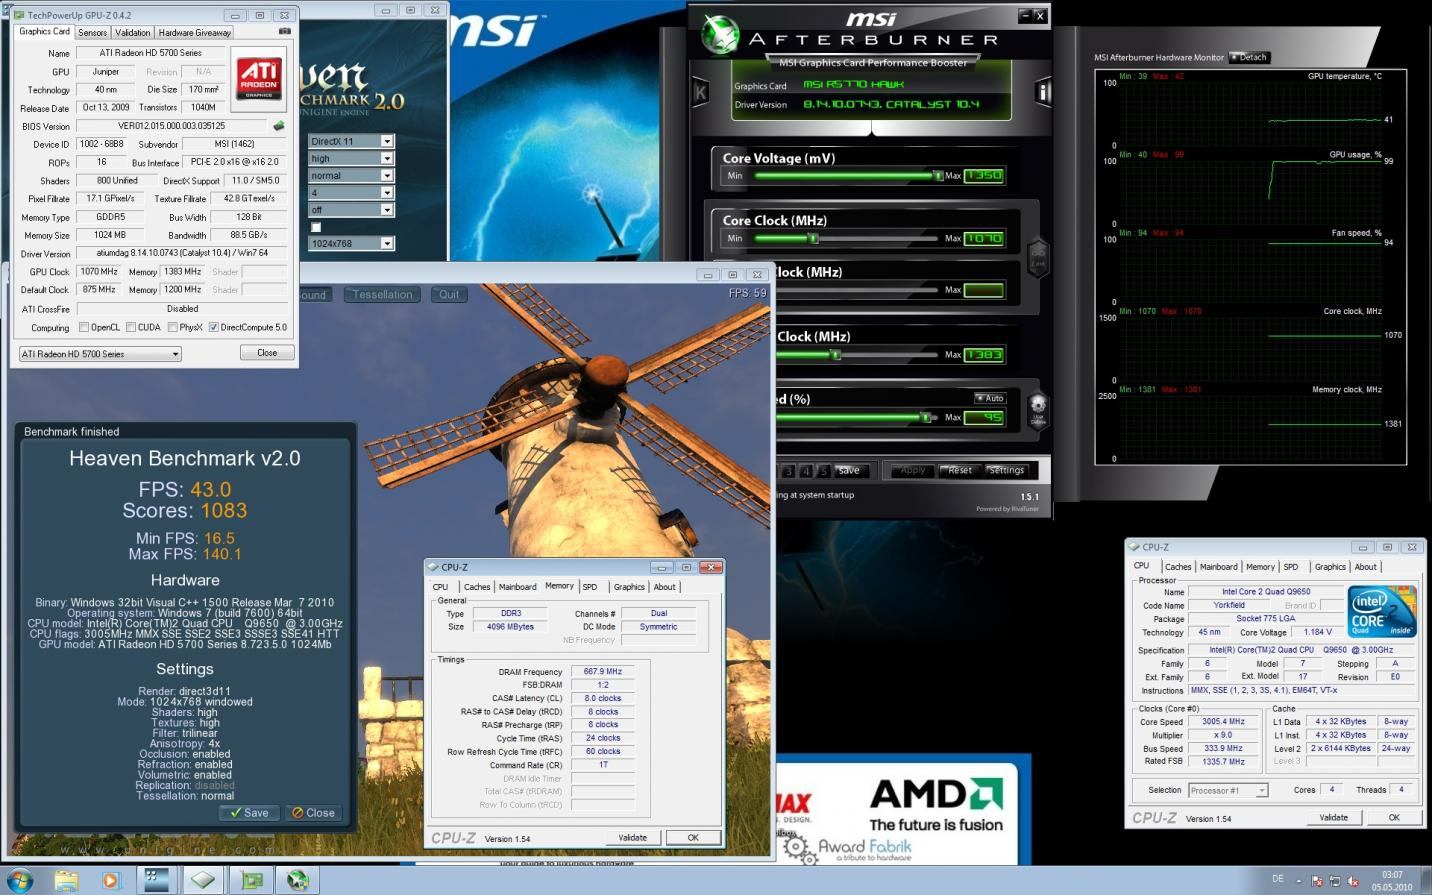Viewport: 1432px width, 895px height.
Task: Click the network tray icon
Action: [1335, 881]
